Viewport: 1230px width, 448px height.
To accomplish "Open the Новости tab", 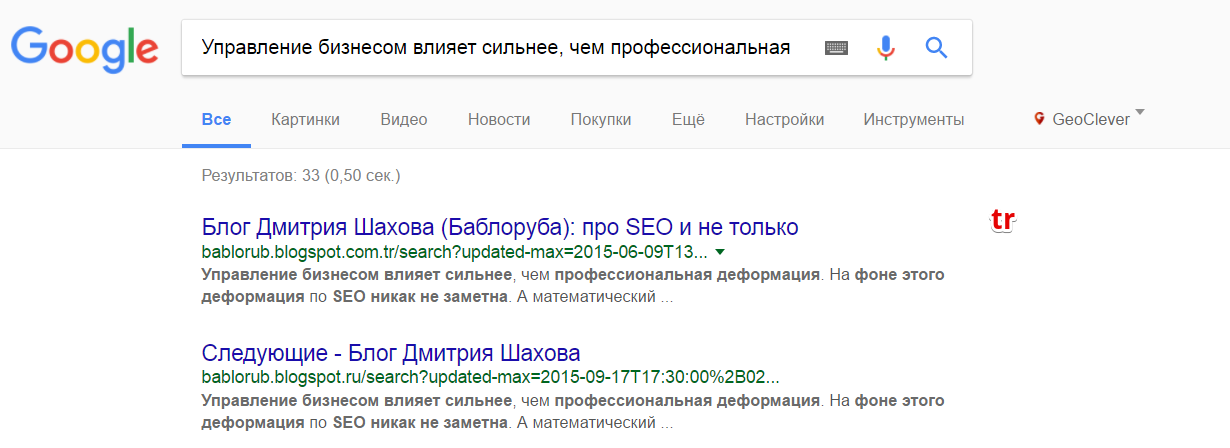I will pos(499,120).
